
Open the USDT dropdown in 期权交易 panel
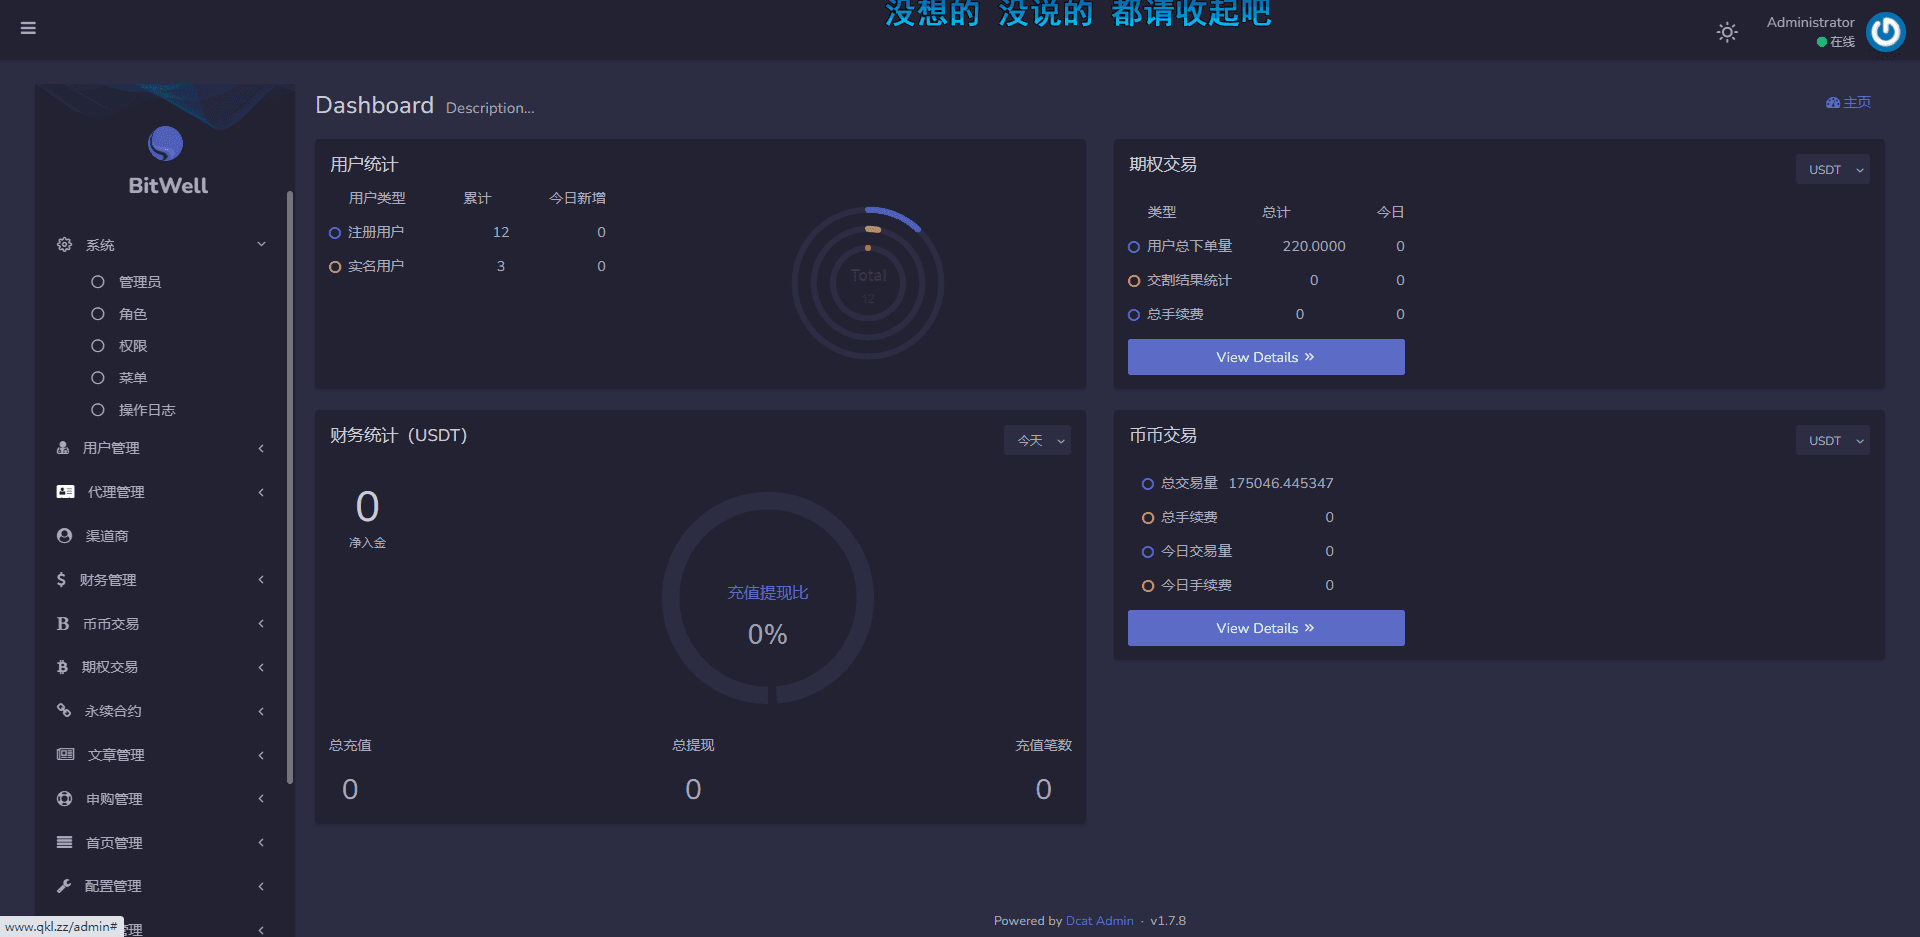tap(1832, 170)
